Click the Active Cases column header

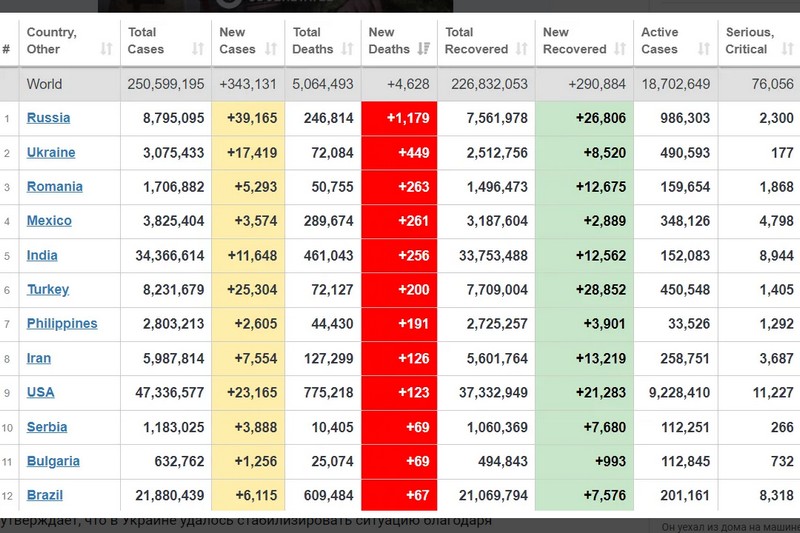coord(676,43)
